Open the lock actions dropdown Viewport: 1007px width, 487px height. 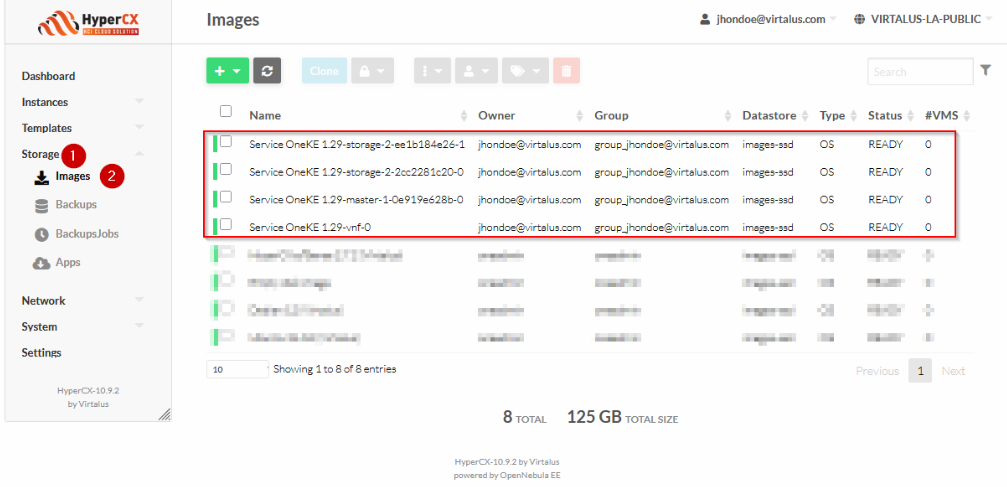click(370, 71)
